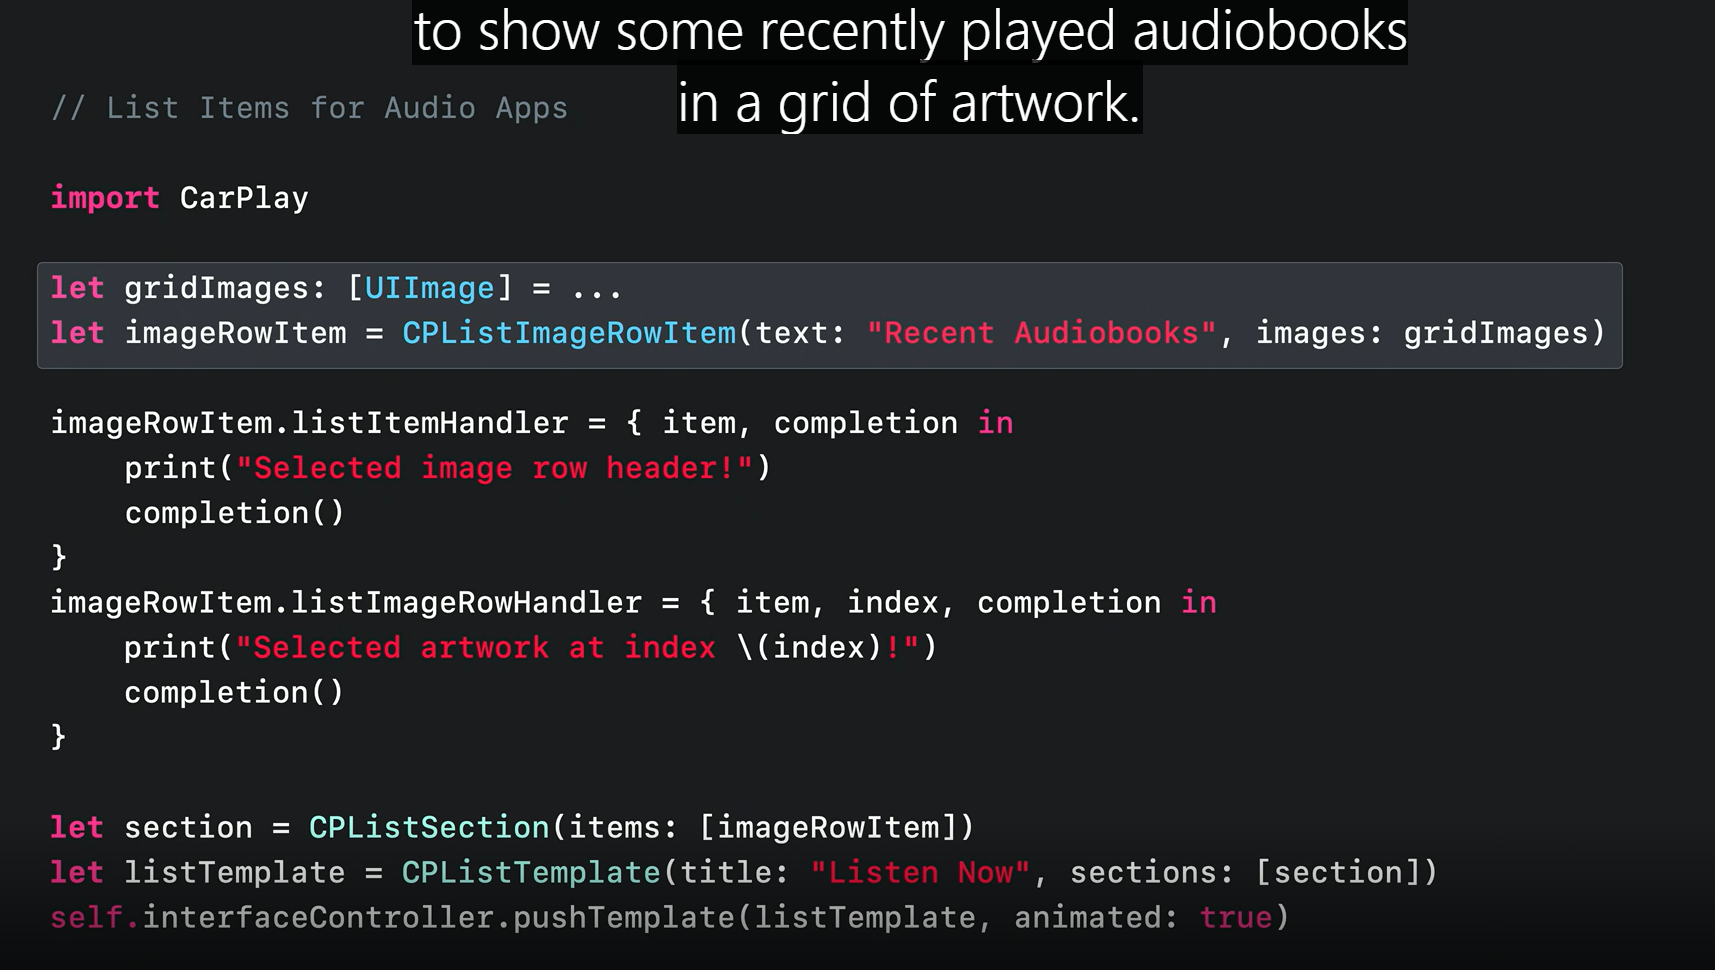1715x970 pixels.
Task: Click the "Listen Now" title string
Action: (921, 872)
